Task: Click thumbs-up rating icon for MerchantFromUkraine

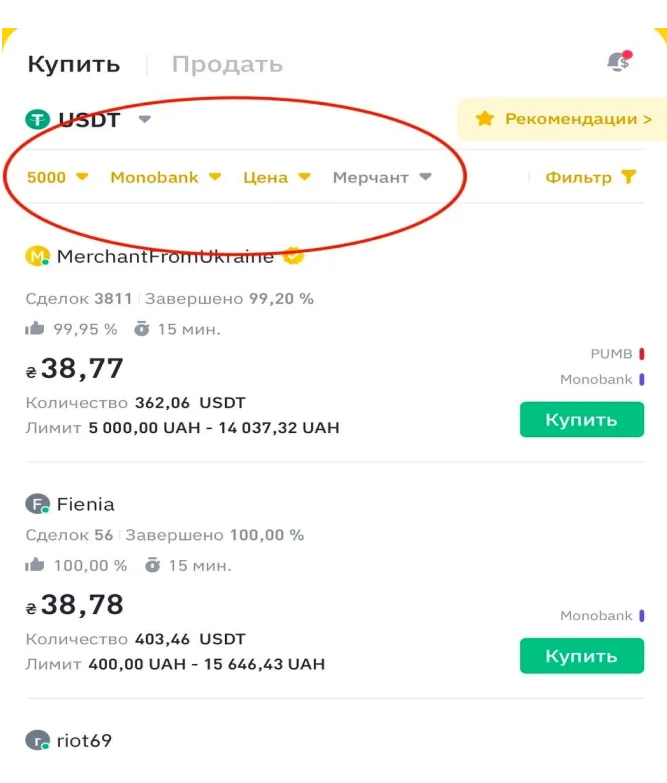Action: click(x=34, y=329)
